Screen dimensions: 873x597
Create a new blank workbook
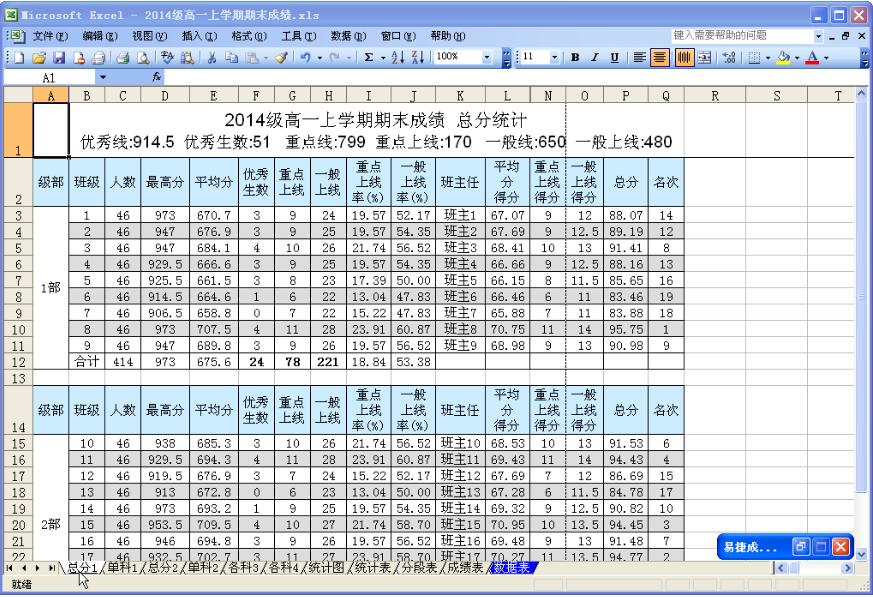[x=19, y=57]
